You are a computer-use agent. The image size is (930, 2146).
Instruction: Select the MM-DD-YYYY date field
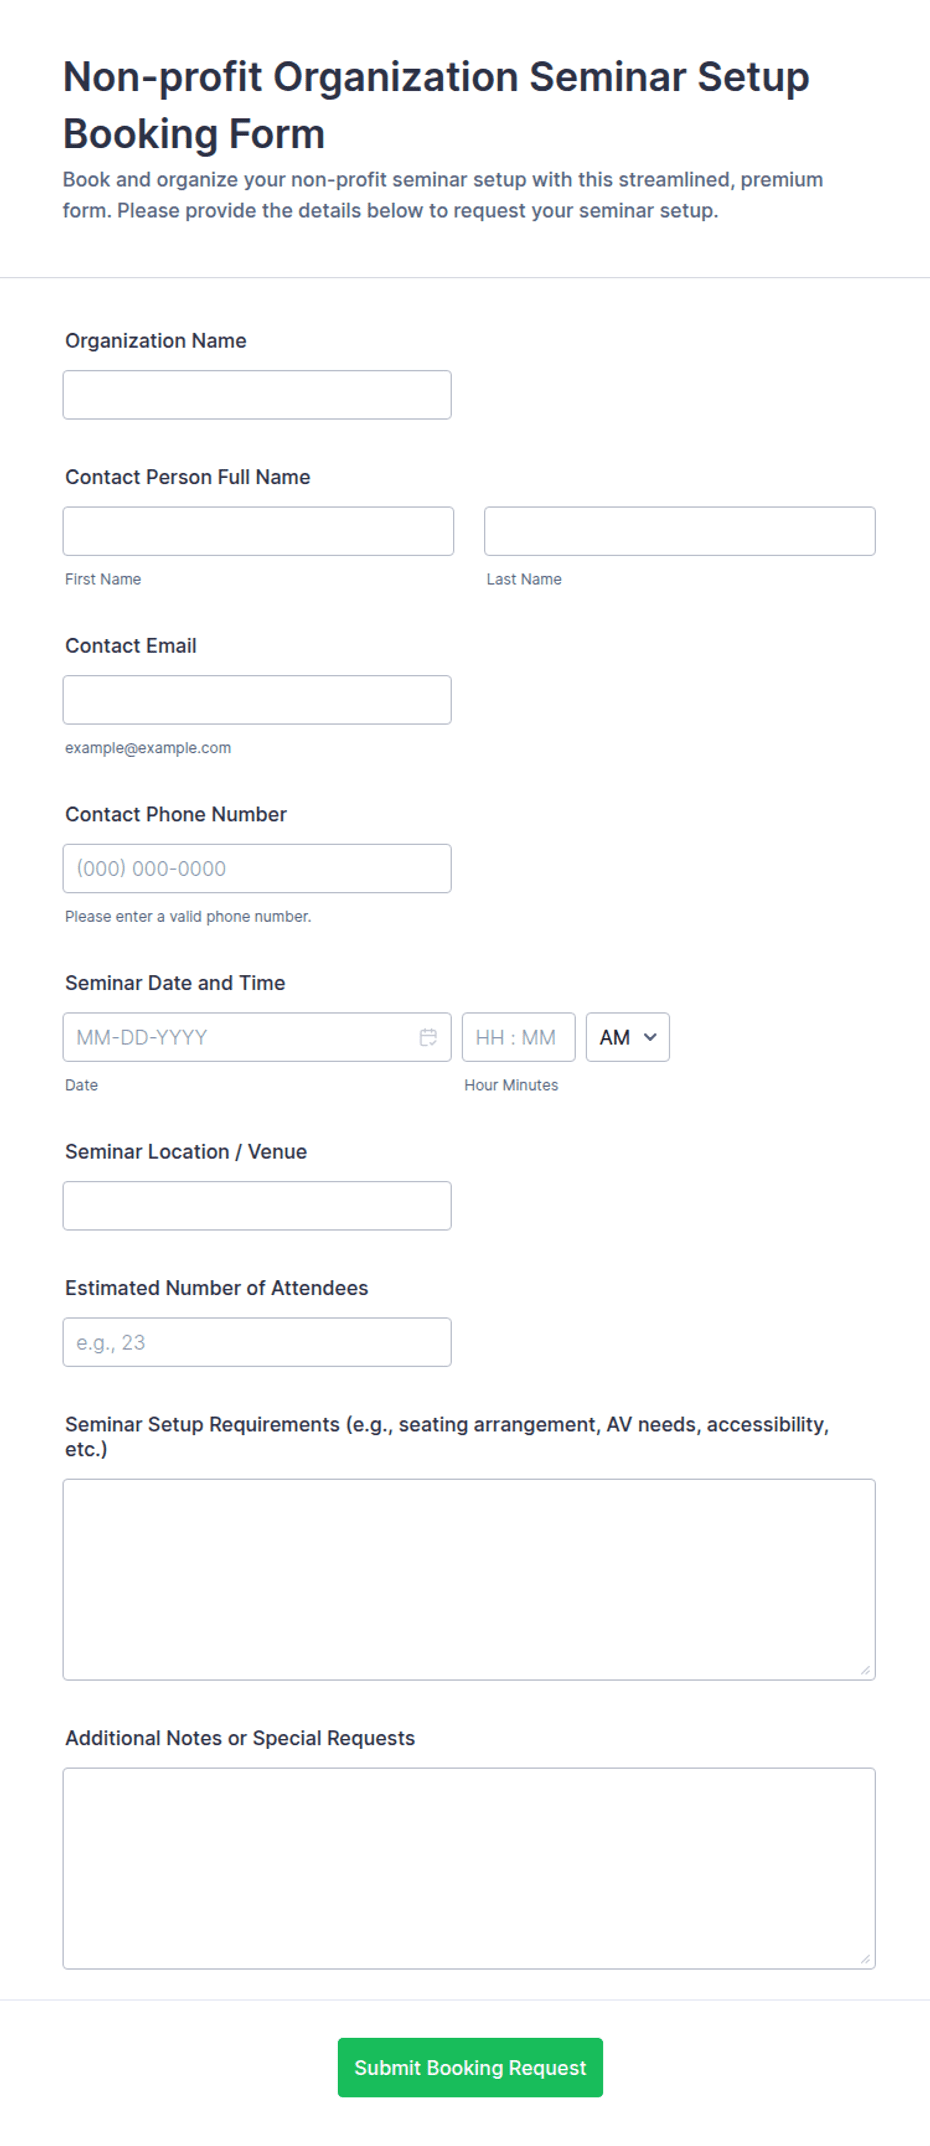click(x=257, y=1037)
